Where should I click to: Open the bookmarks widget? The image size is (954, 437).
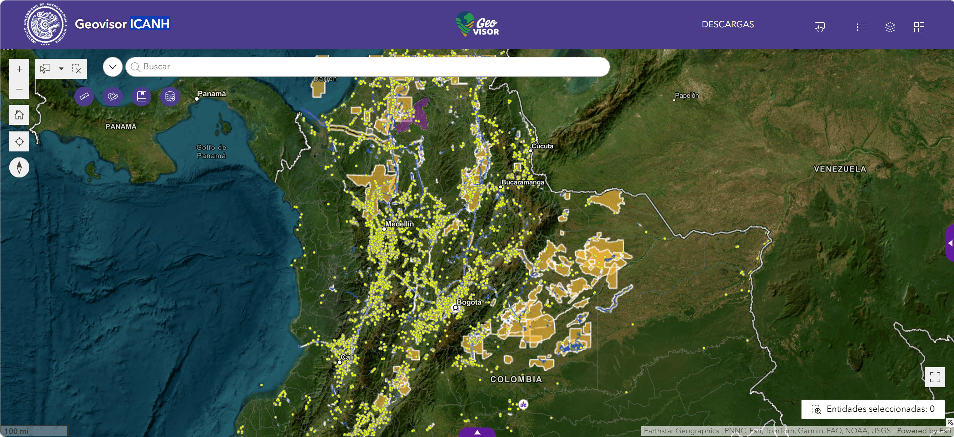(x=142, y=96)
